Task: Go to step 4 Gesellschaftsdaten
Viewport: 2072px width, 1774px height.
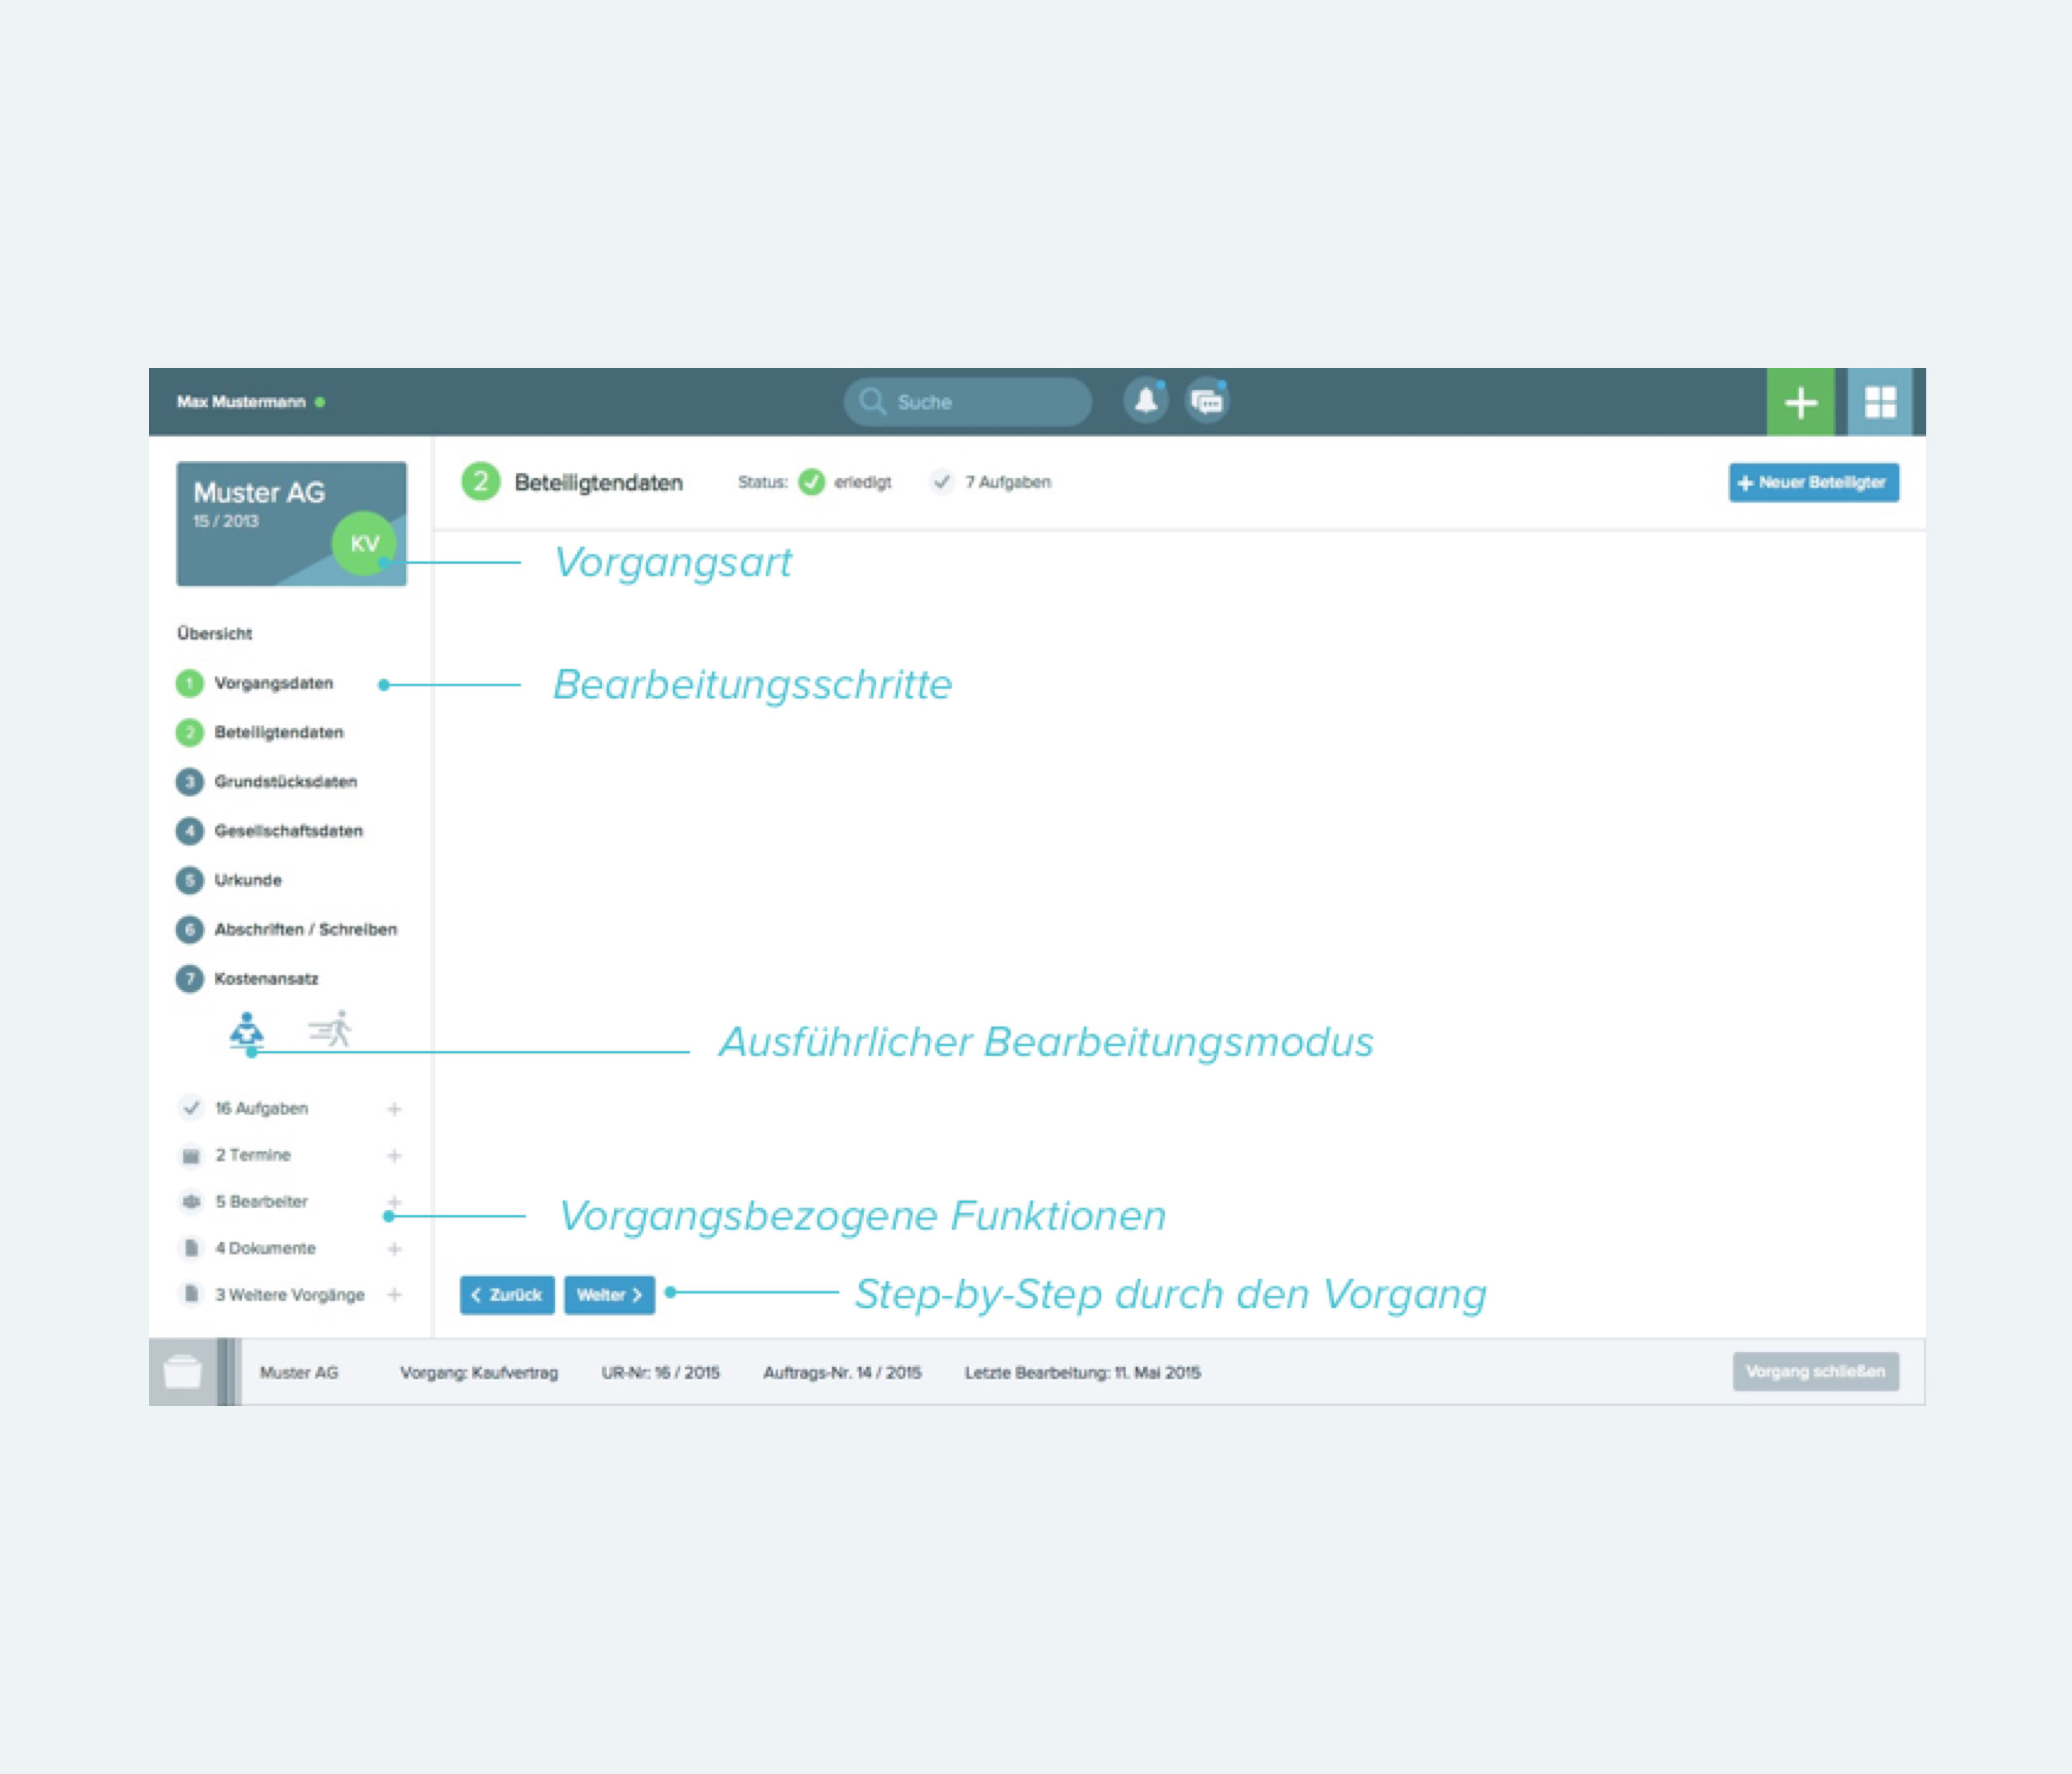Action: click(270, 830)
